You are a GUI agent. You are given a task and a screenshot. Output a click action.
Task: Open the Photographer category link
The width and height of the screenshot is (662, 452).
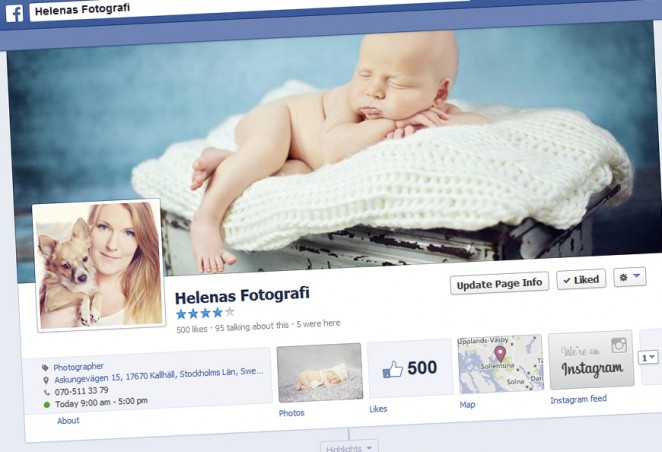(79, 367)
